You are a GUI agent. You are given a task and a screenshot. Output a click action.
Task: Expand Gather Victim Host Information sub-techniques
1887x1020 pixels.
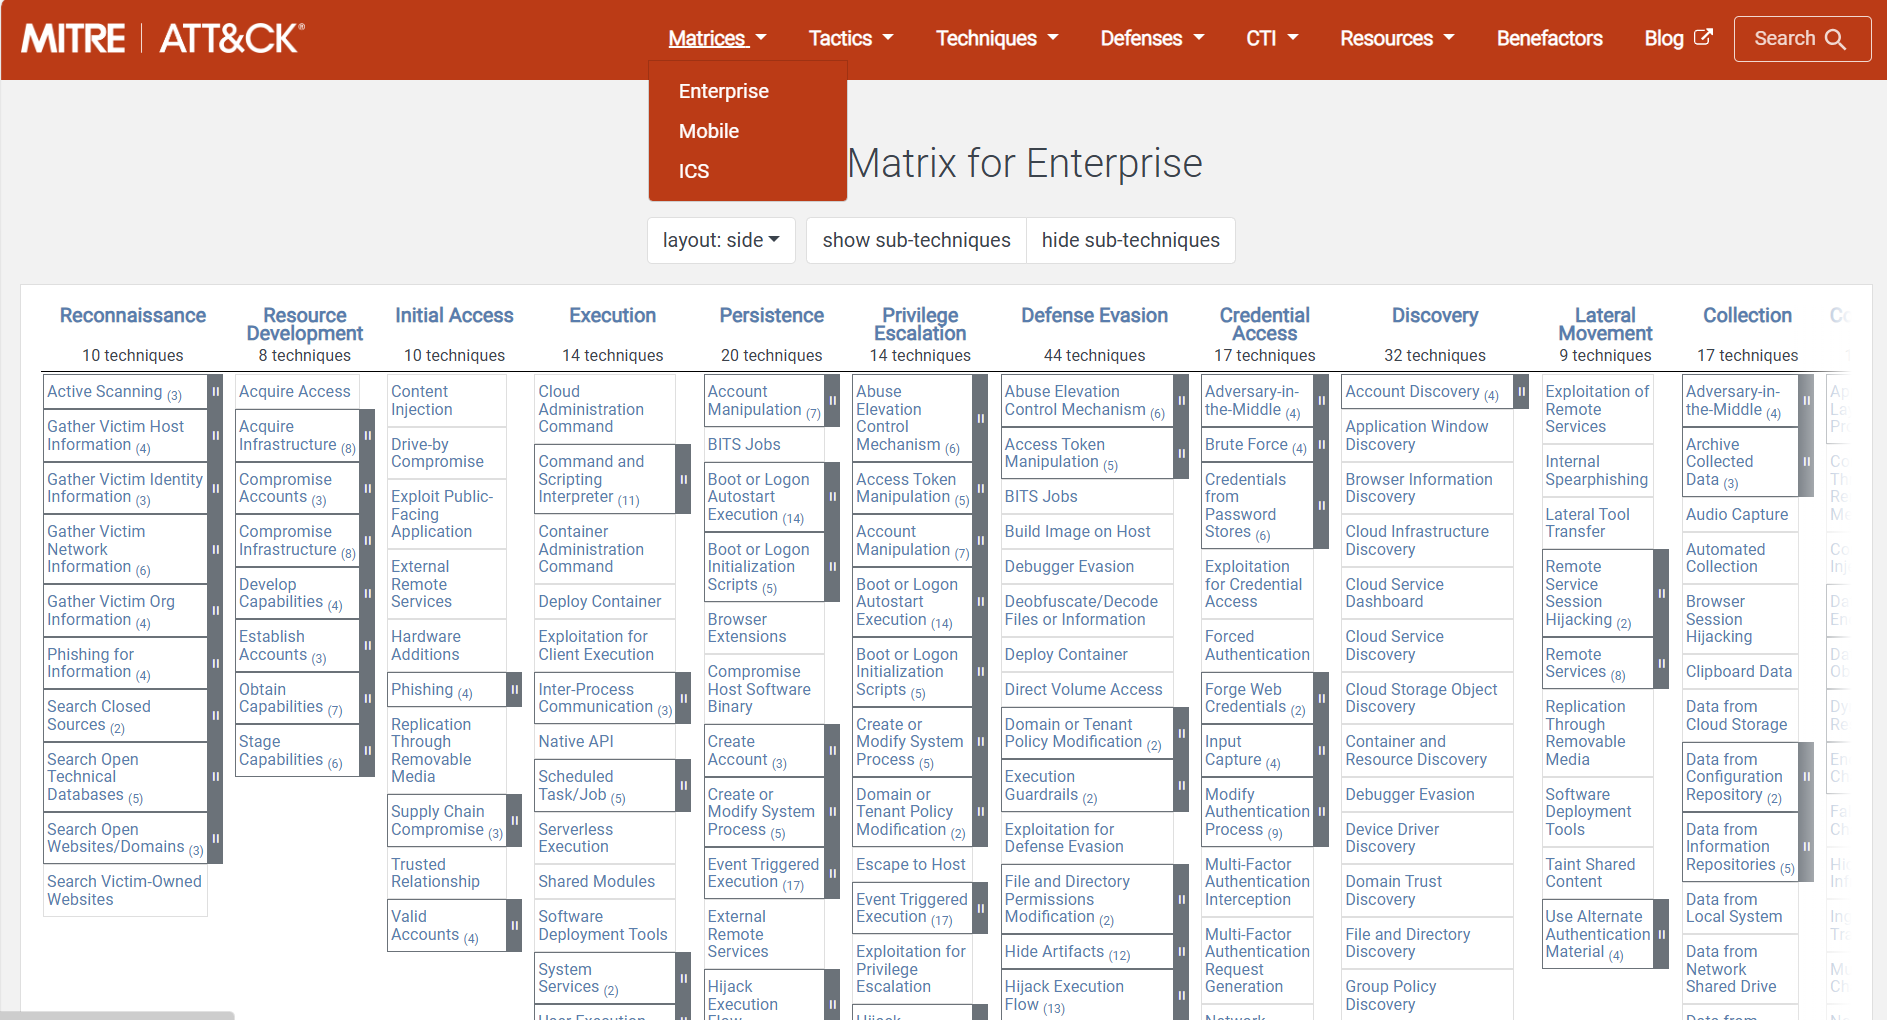215,436
